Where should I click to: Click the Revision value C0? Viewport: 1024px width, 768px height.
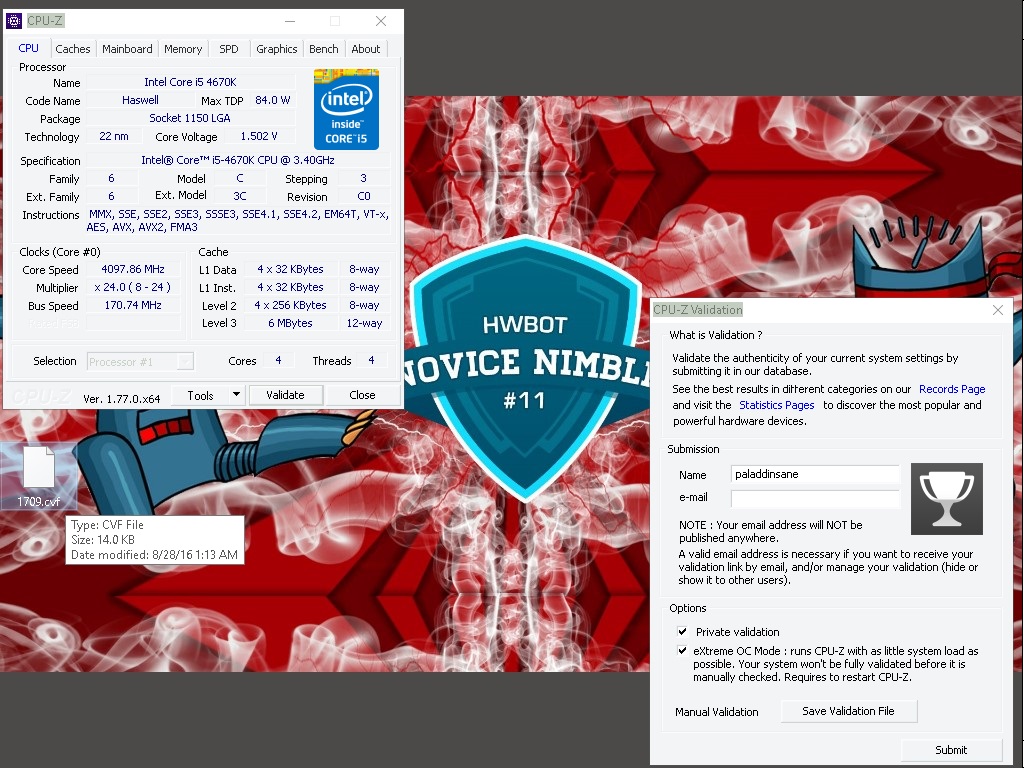(364, 196)
